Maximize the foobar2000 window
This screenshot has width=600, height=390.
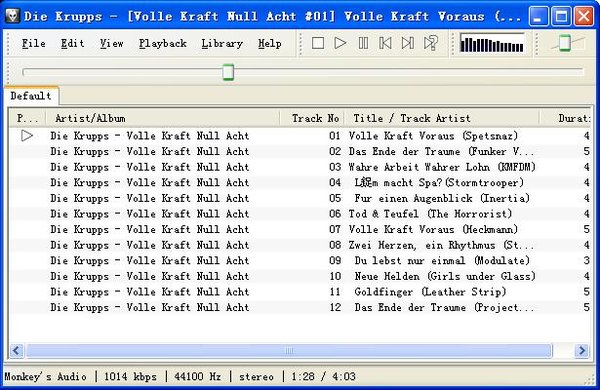click(x=561, y=16)
